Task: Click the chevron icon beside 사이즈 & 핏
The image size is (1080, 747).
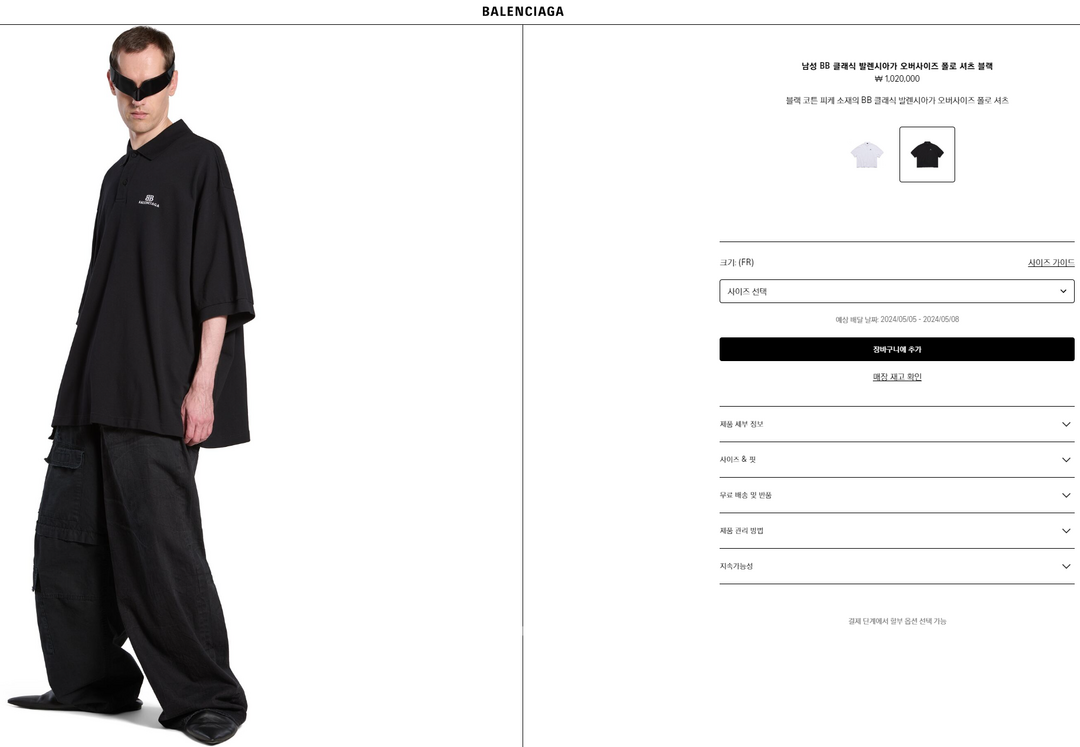Action: click(x=1066, y=460)
